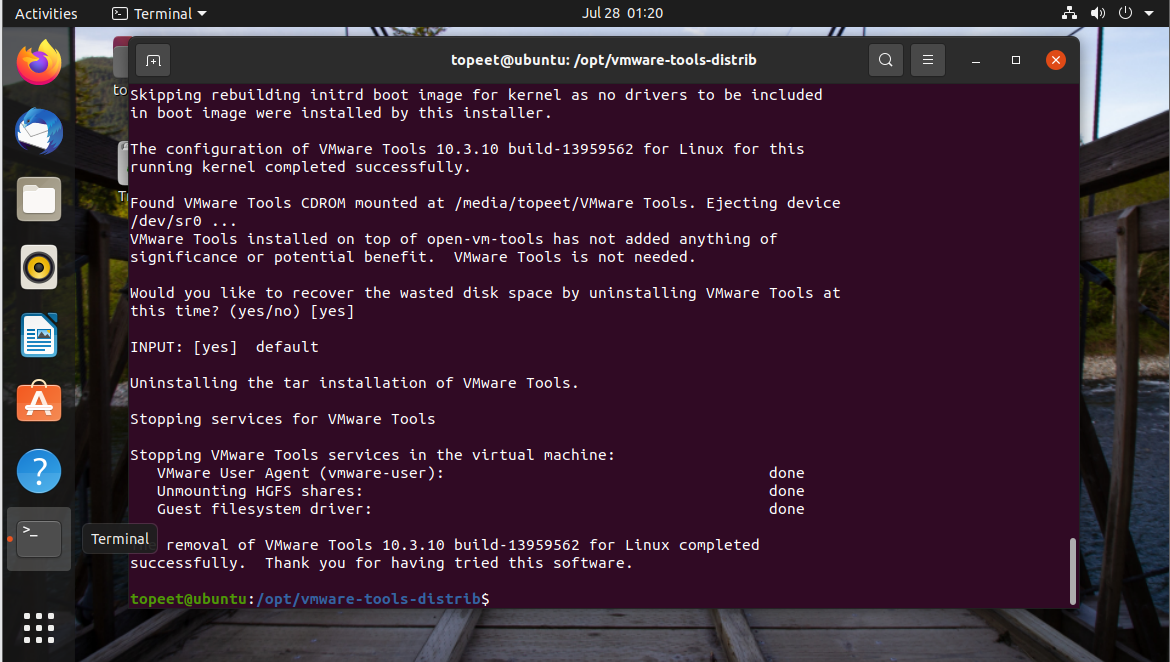
Task: Click the volume icon in top bar
Action: tap(1098, 13)
